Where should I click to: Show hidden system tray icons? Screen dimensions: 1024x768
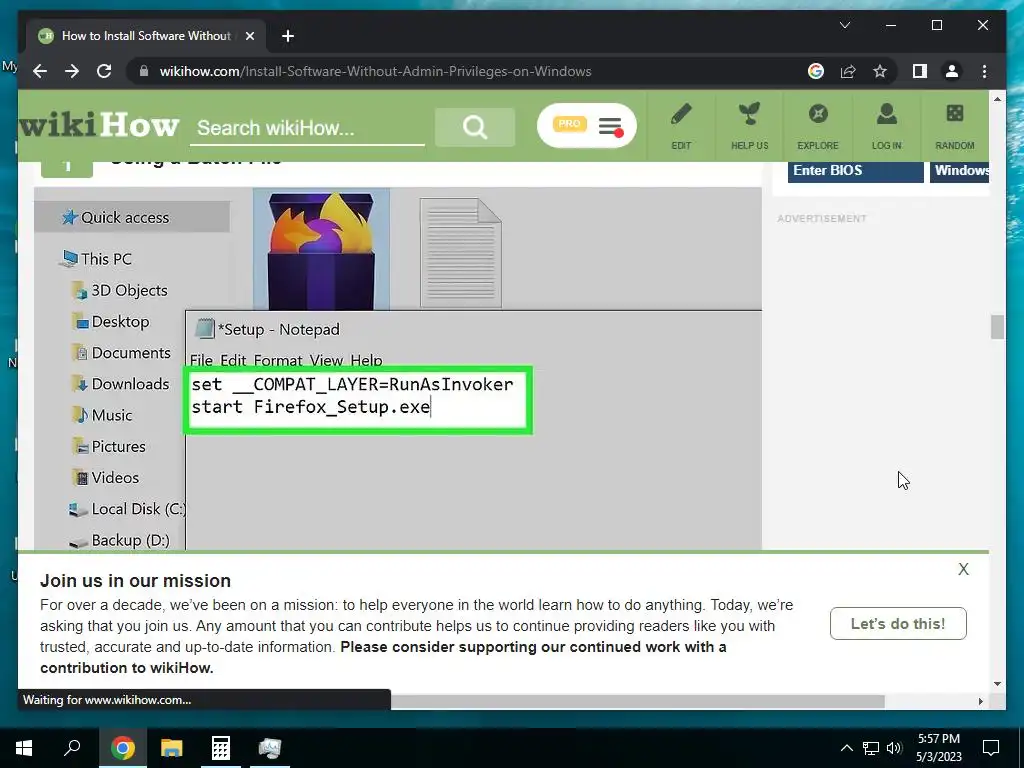[846, 748]
